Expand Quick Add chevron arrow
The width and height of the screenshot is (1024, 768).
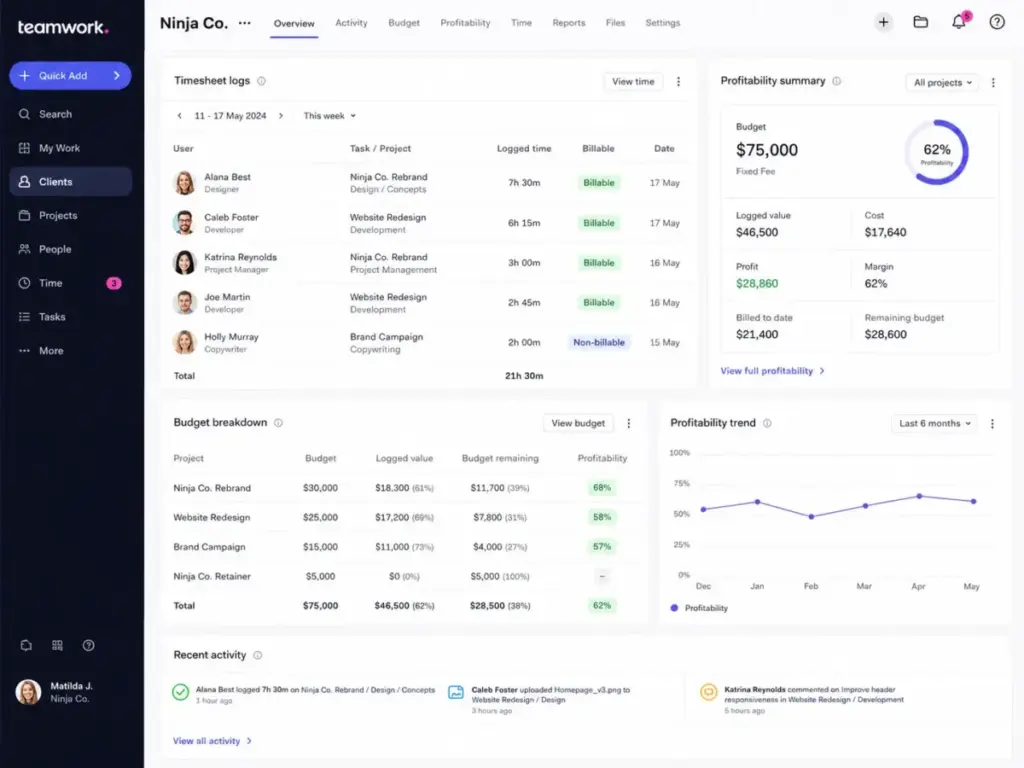pos(117,76)
